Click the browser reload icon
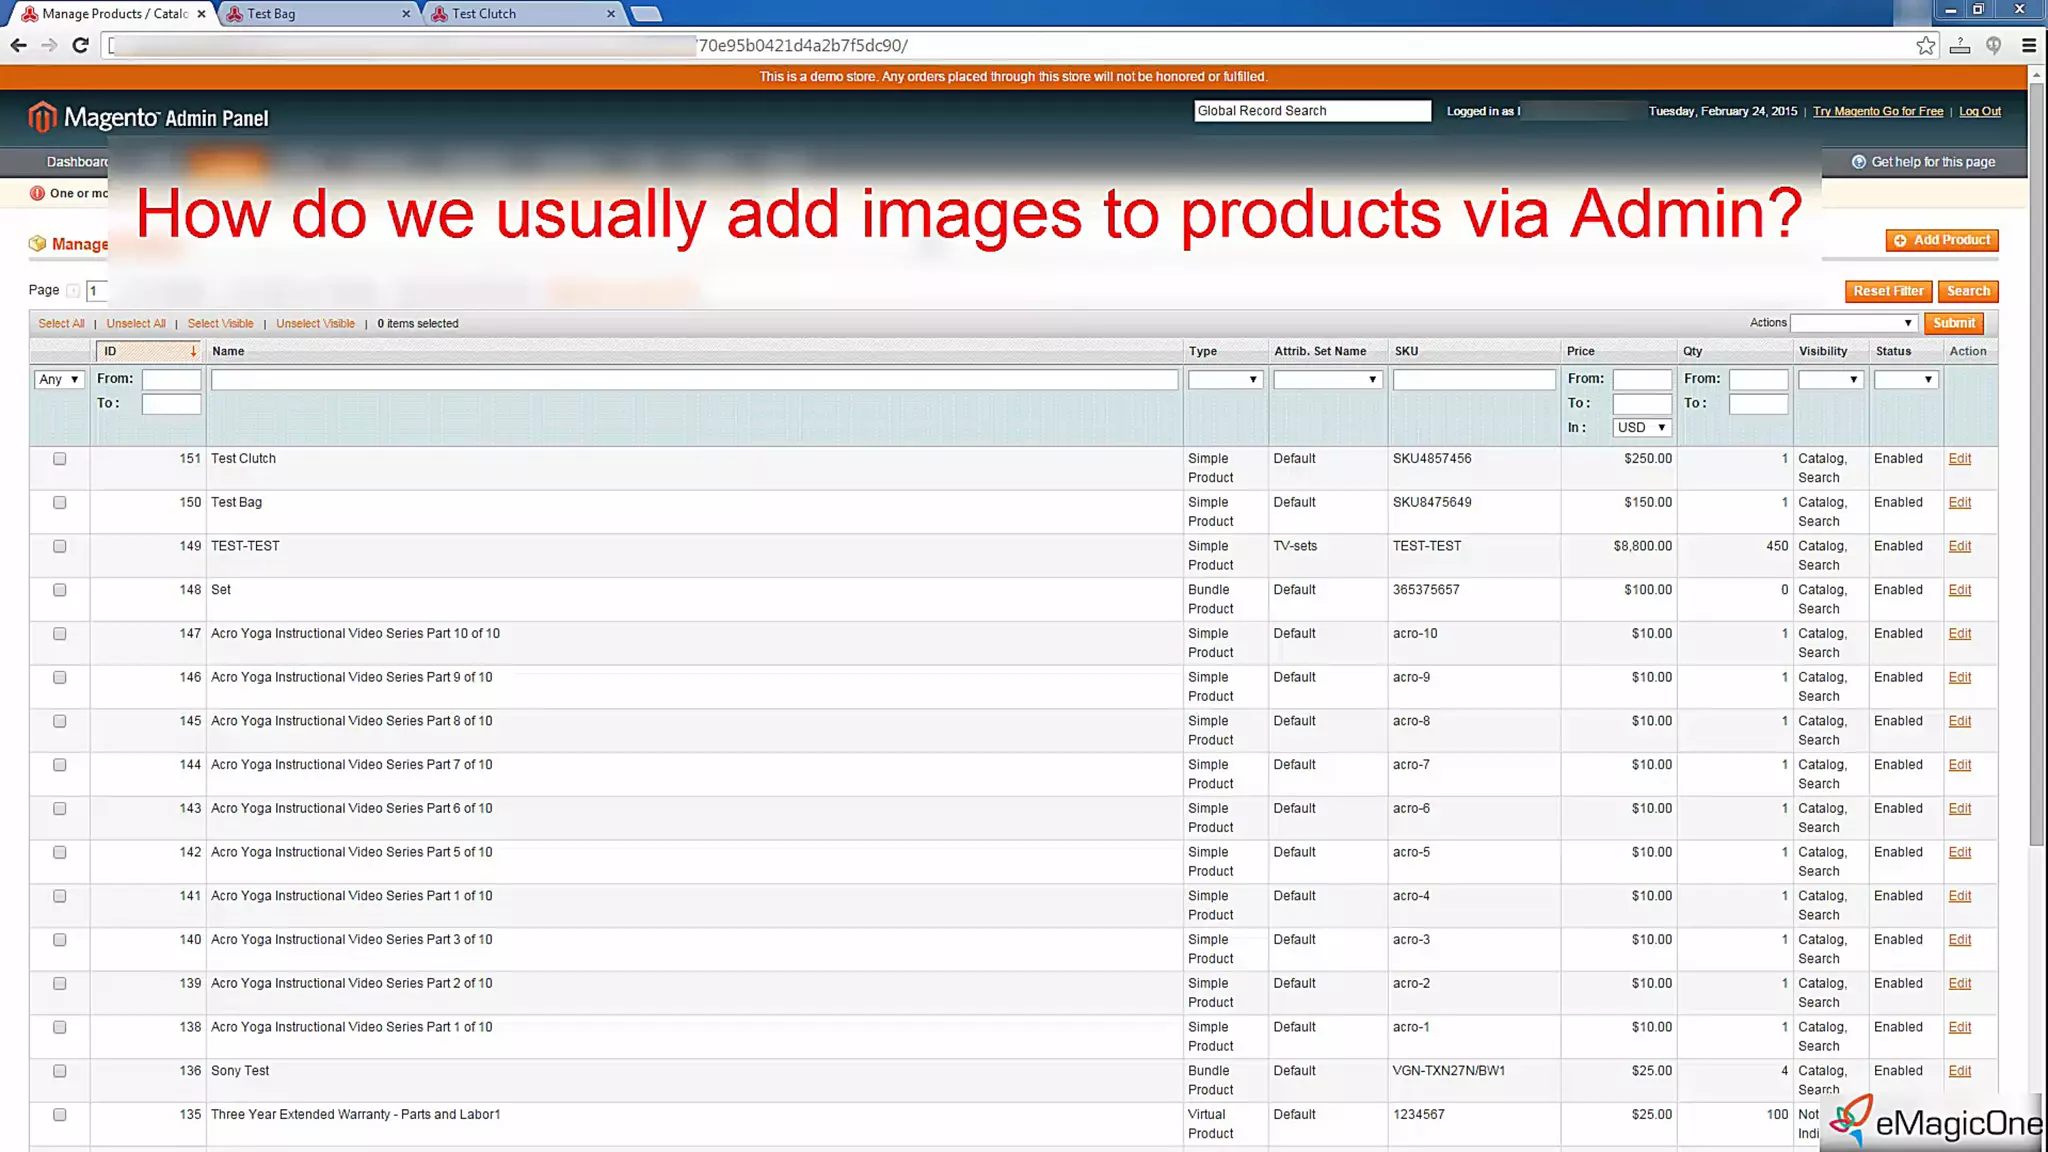2048x1152 pixels. [81, 45]
